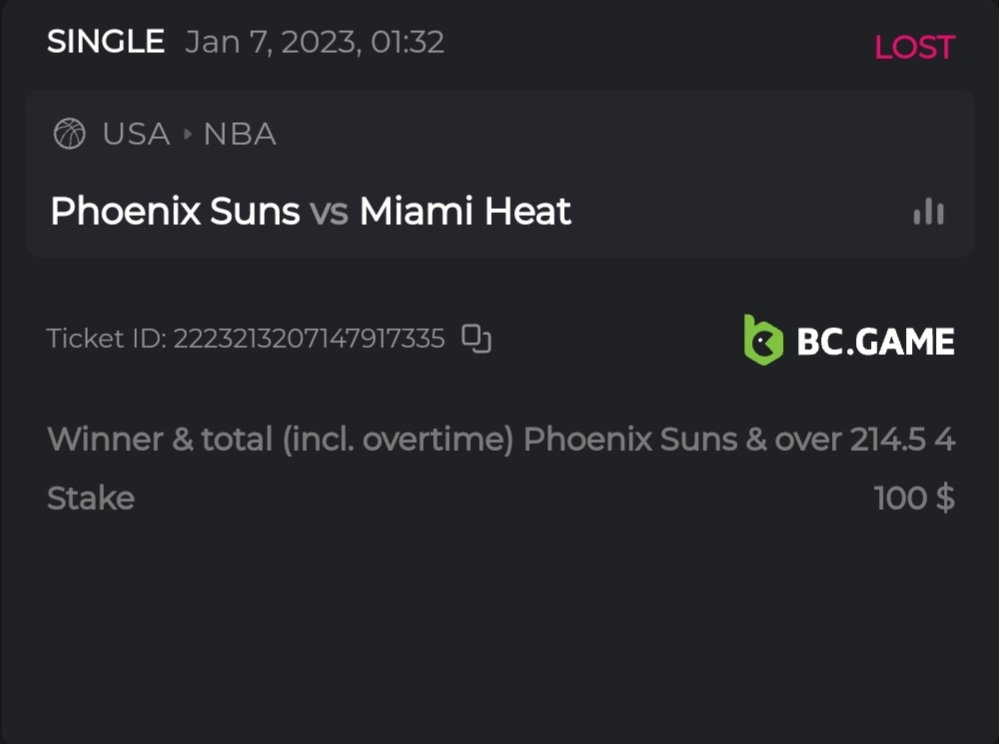Click the LOST bet status label

(x=914, y=47)
